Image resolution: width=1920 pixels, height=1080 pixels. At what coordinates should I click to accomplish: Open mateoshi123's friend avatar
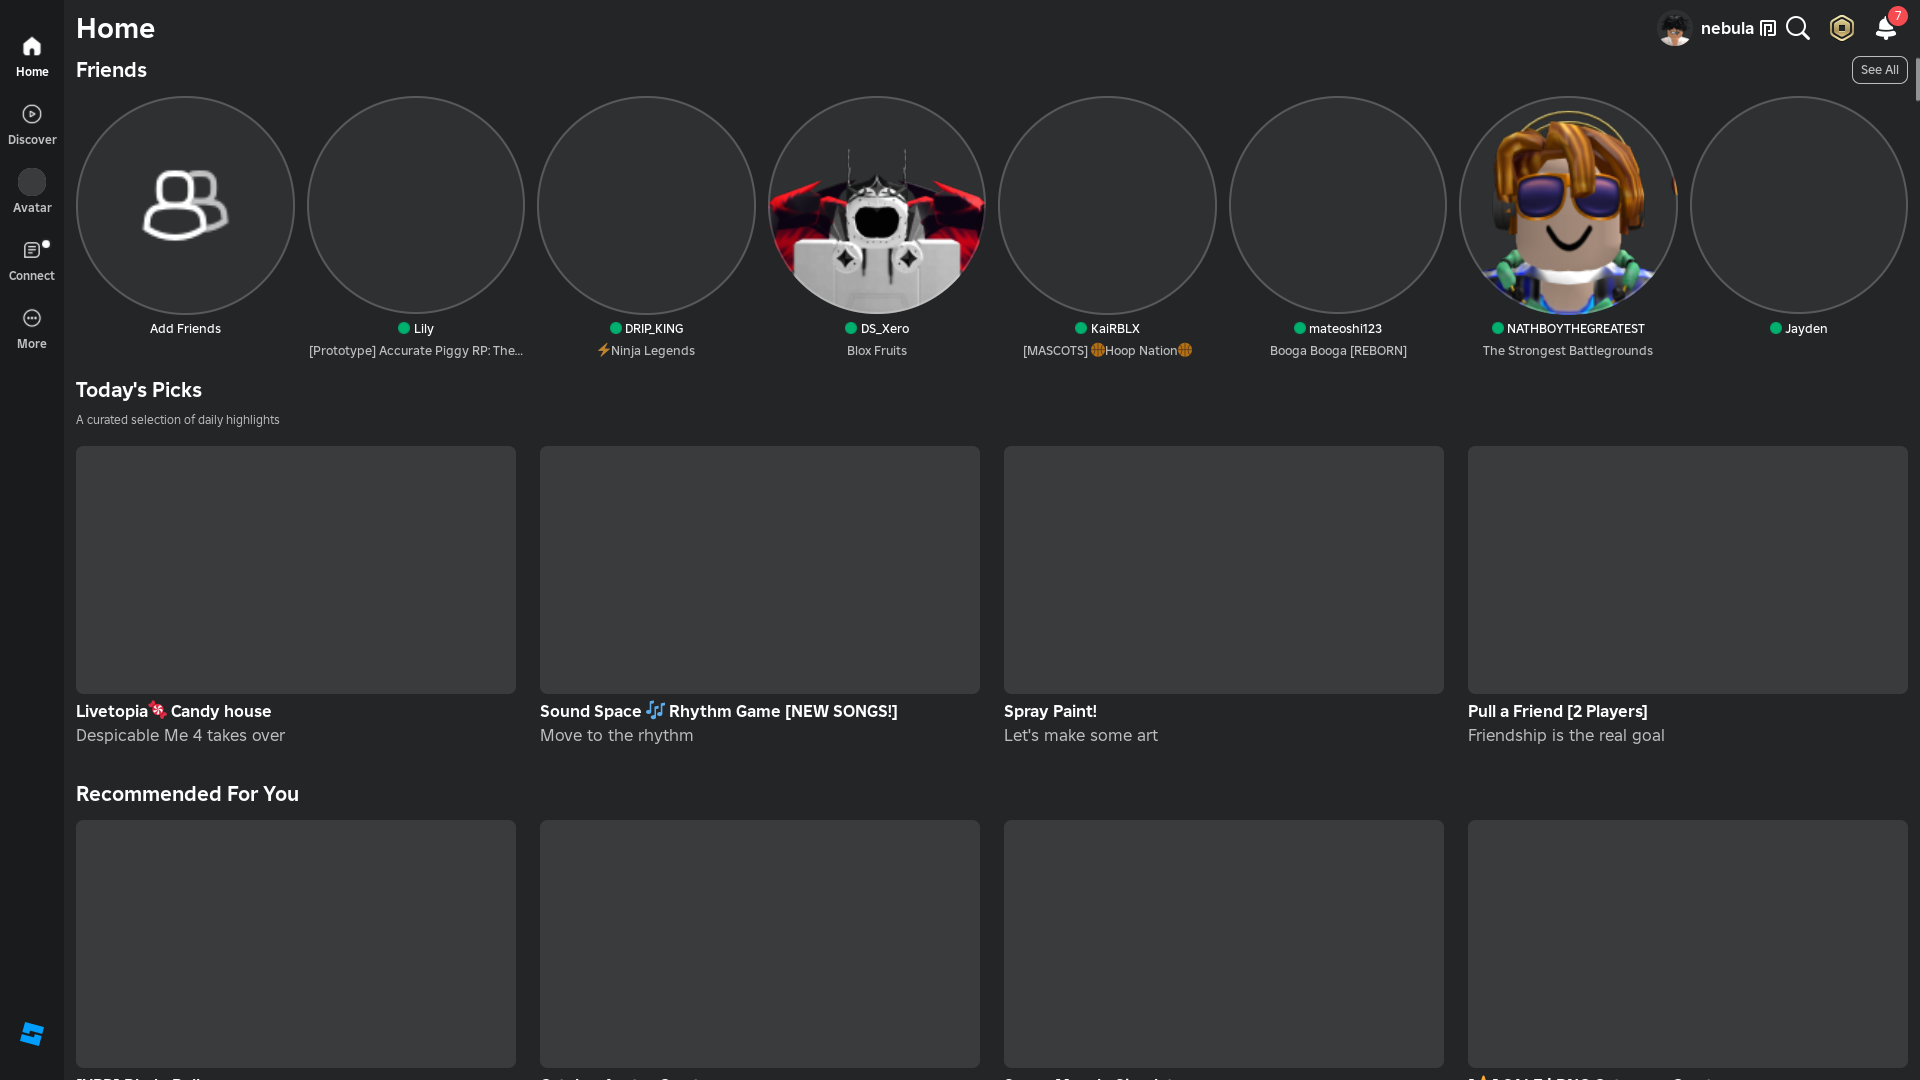pos(1338,205)
